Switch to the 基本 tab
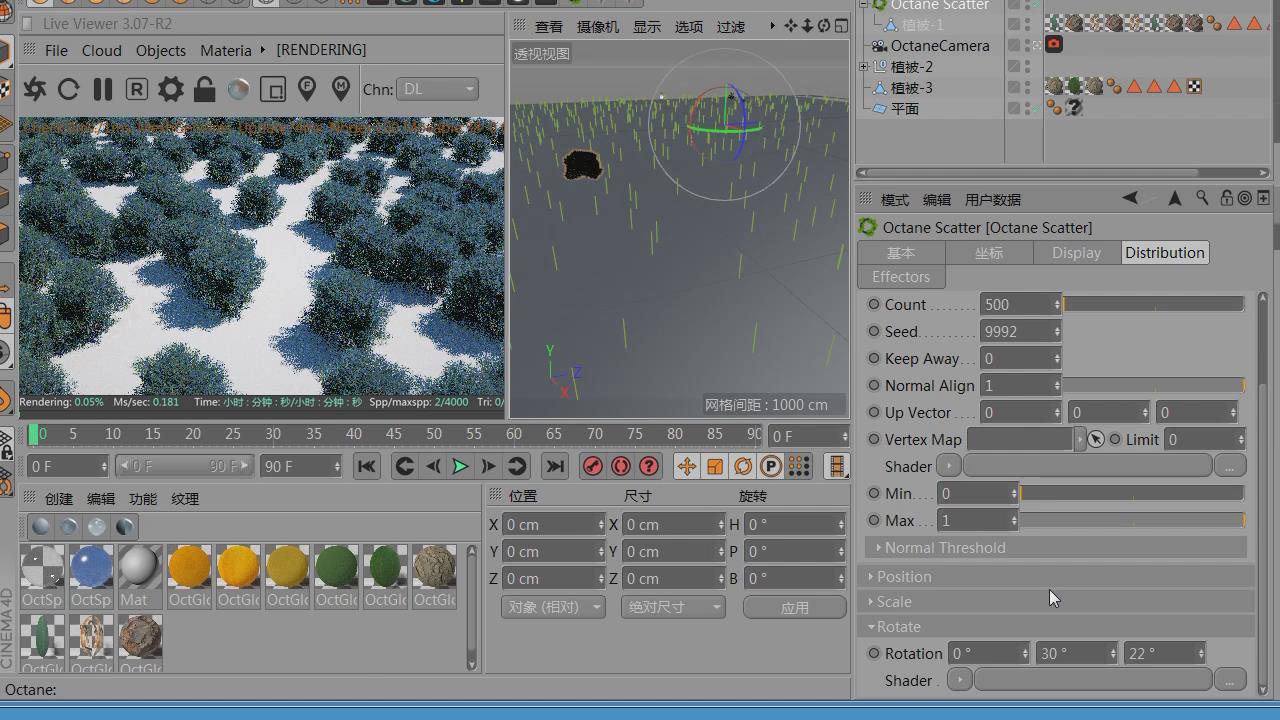Viewport: 1280px width, 720px height. tap(901, 253)
